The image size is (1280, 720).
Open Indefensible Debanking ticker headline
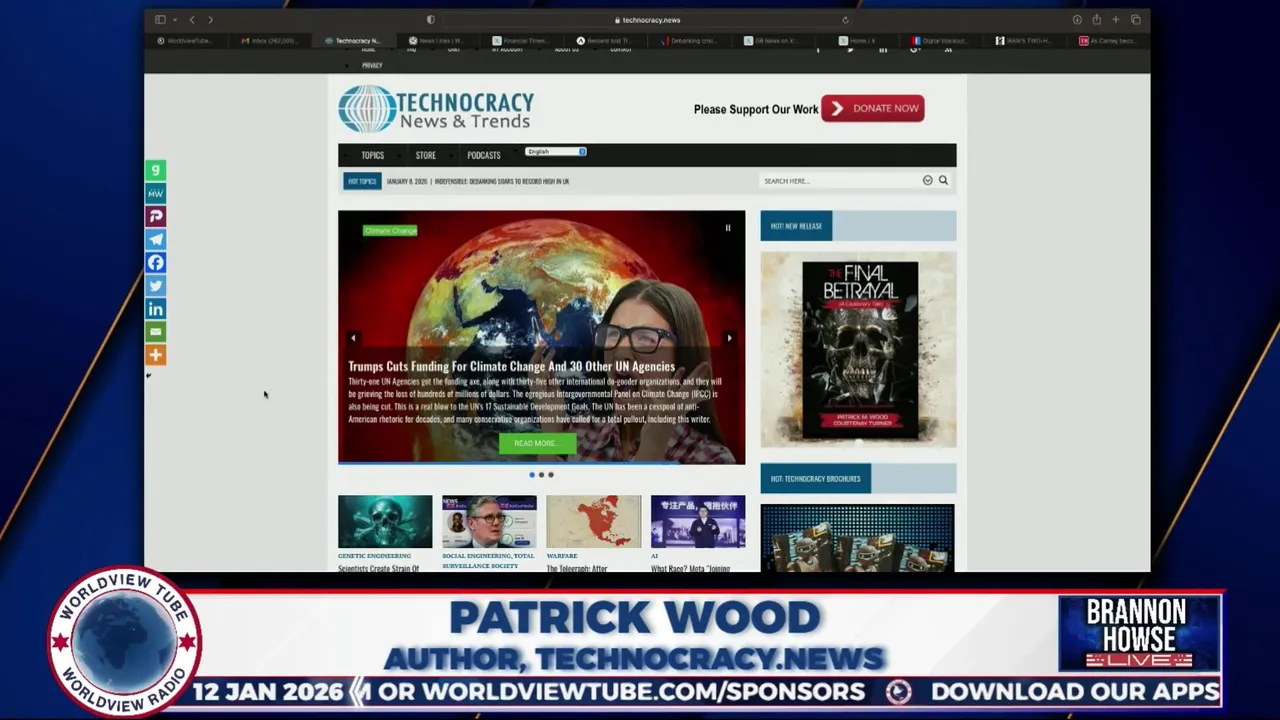point(502,181)
